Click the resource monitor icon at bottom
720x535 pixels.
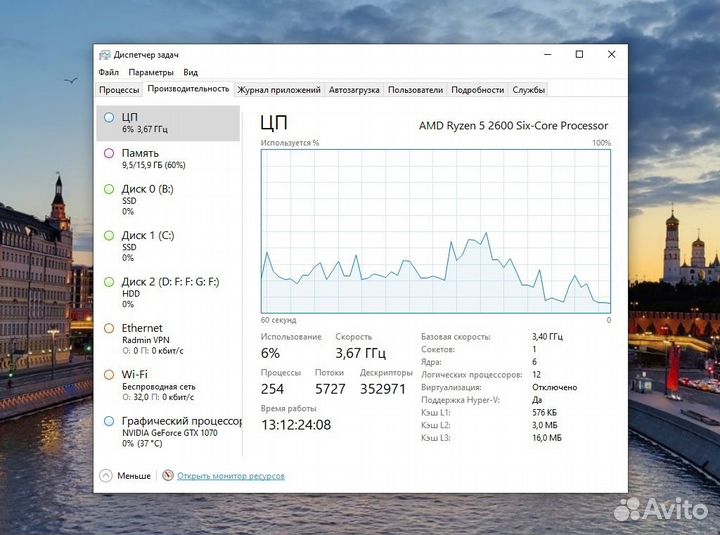167,476
